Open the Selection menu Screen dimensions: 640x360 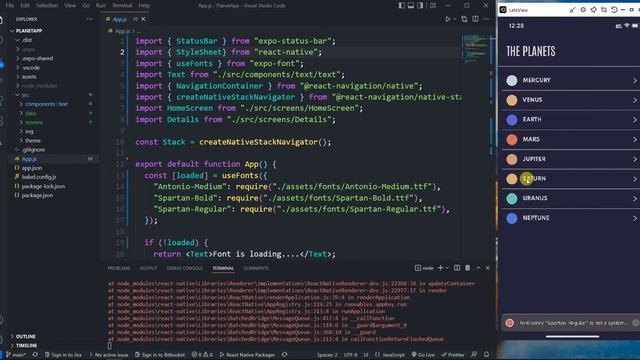47,6
